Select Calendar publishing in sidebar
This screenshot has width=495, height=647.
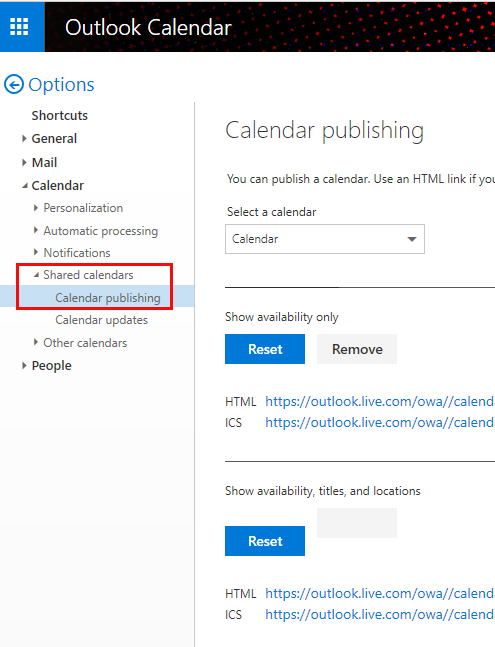pos(108,298)
